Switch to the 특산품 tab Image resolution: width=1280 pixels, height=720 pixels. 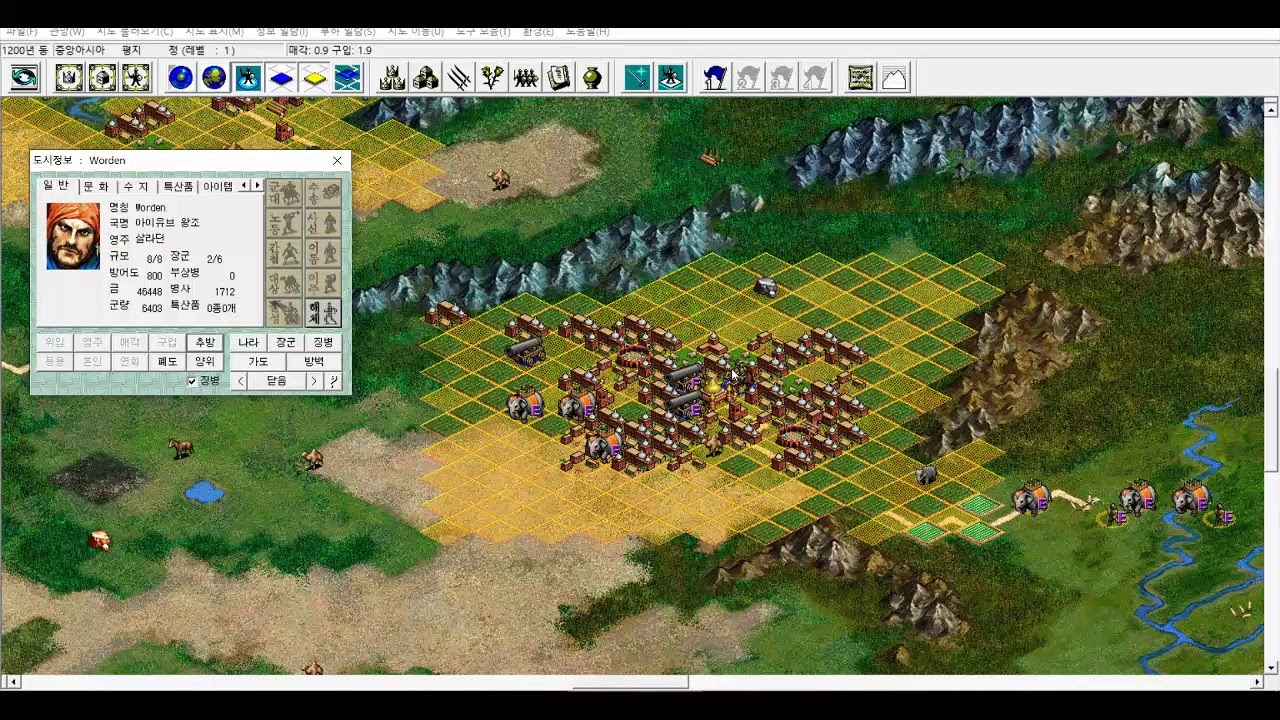click(x=178, y=187)
